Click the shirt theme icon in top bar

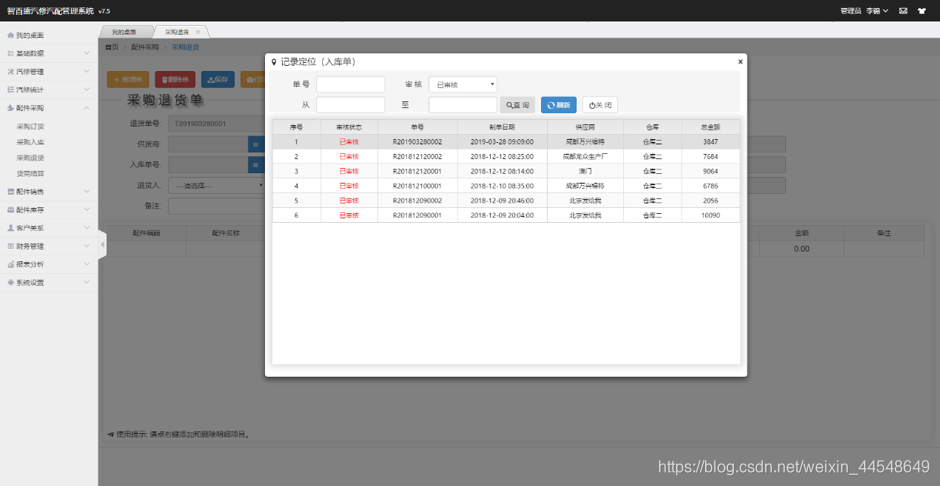click(x=921, y=11)
